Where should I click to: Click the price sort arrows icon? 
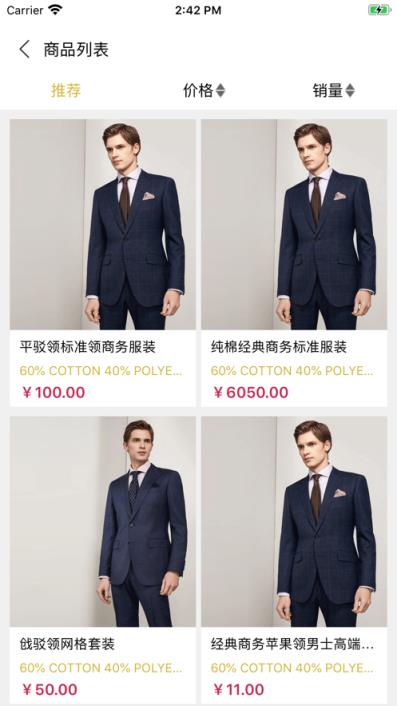[x=220, y=91]
